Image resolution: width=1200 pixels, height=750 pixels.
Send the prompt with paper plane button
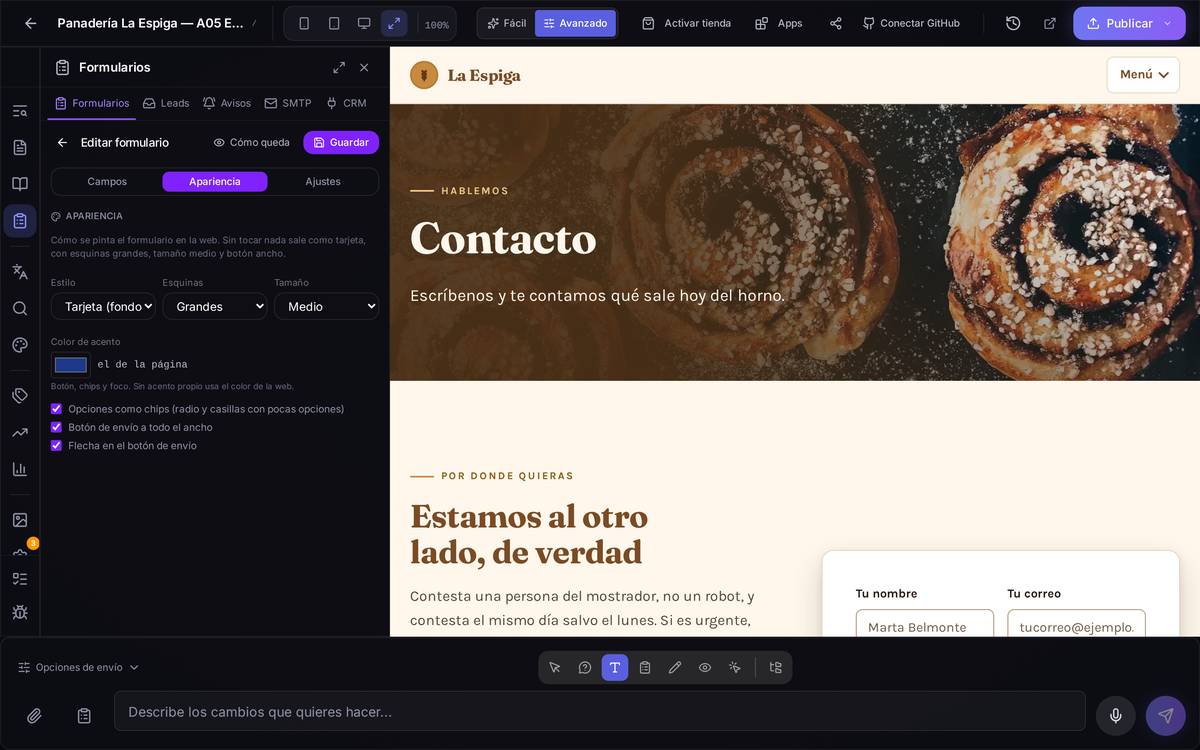tap(1166, 716)
